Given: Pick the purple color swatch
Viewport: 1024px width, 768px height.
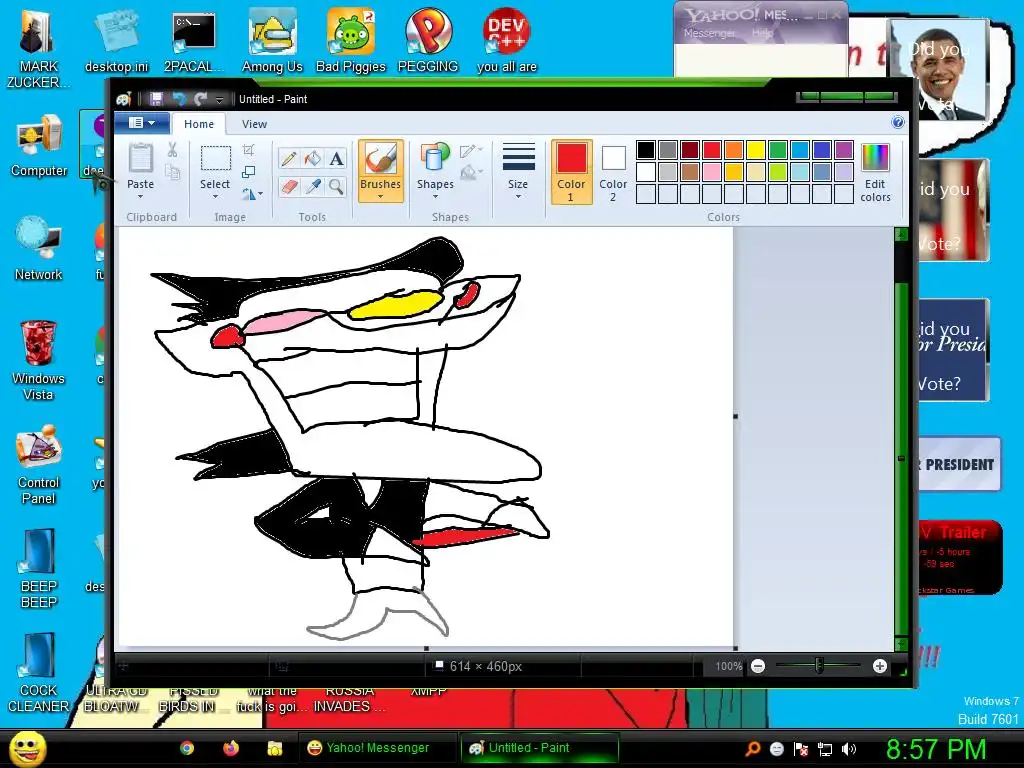Looking at the screenshot, I should click(x=844, y=150).
